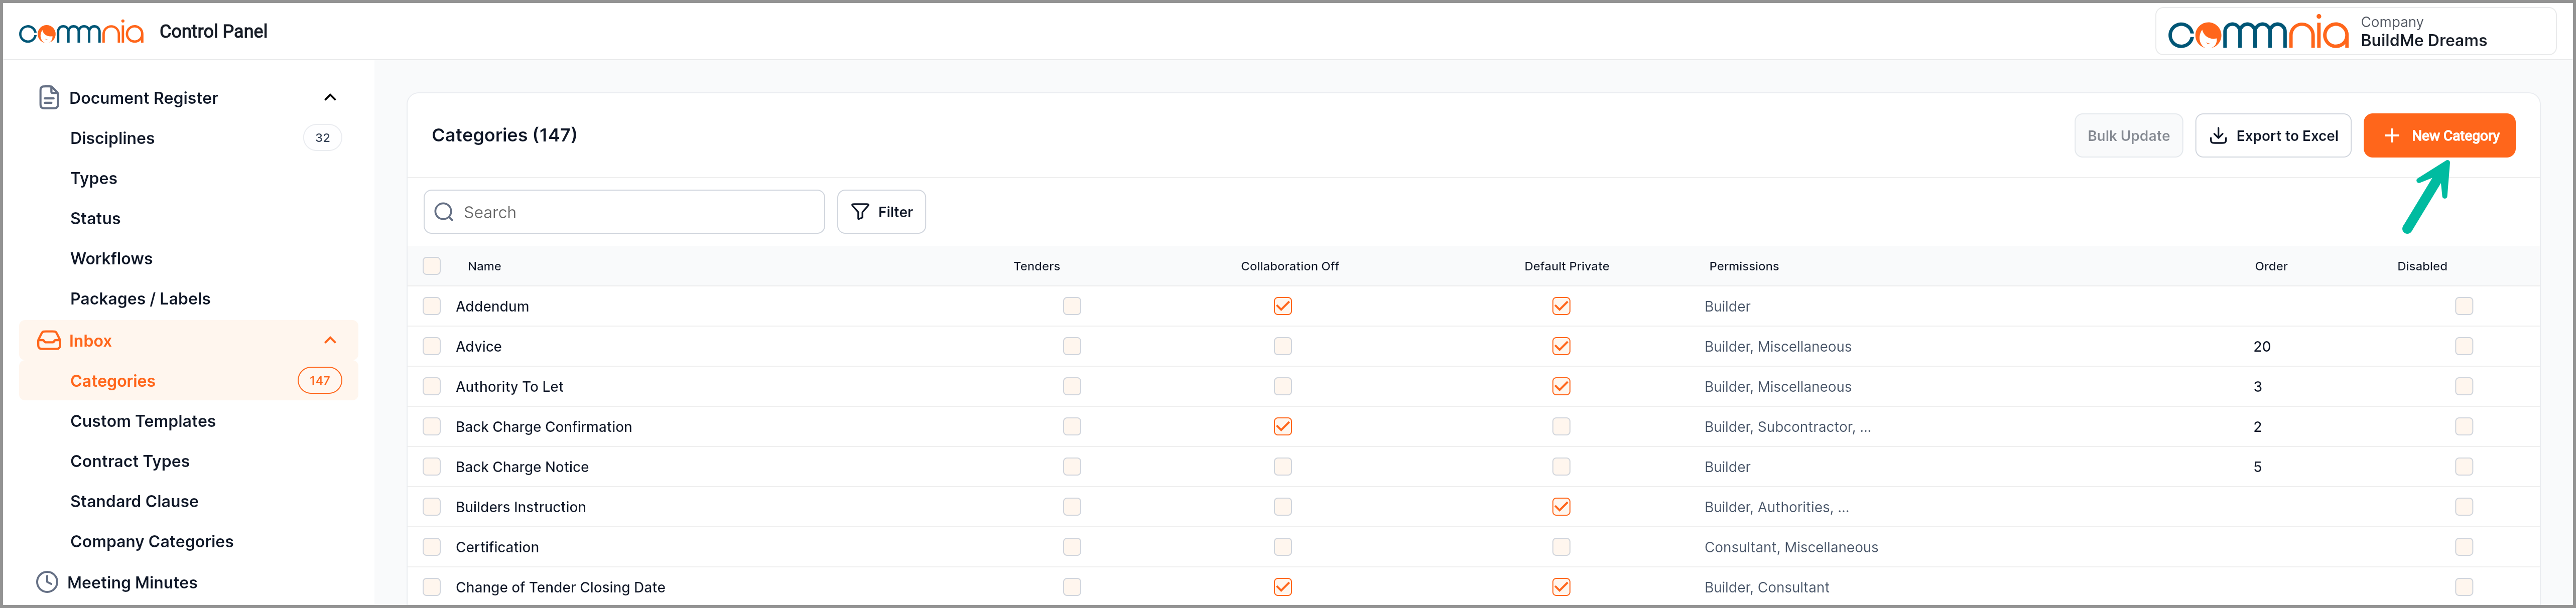Collapse the Document Register section
This screenshot has width=2576, height=608.
tap(330, 97)
